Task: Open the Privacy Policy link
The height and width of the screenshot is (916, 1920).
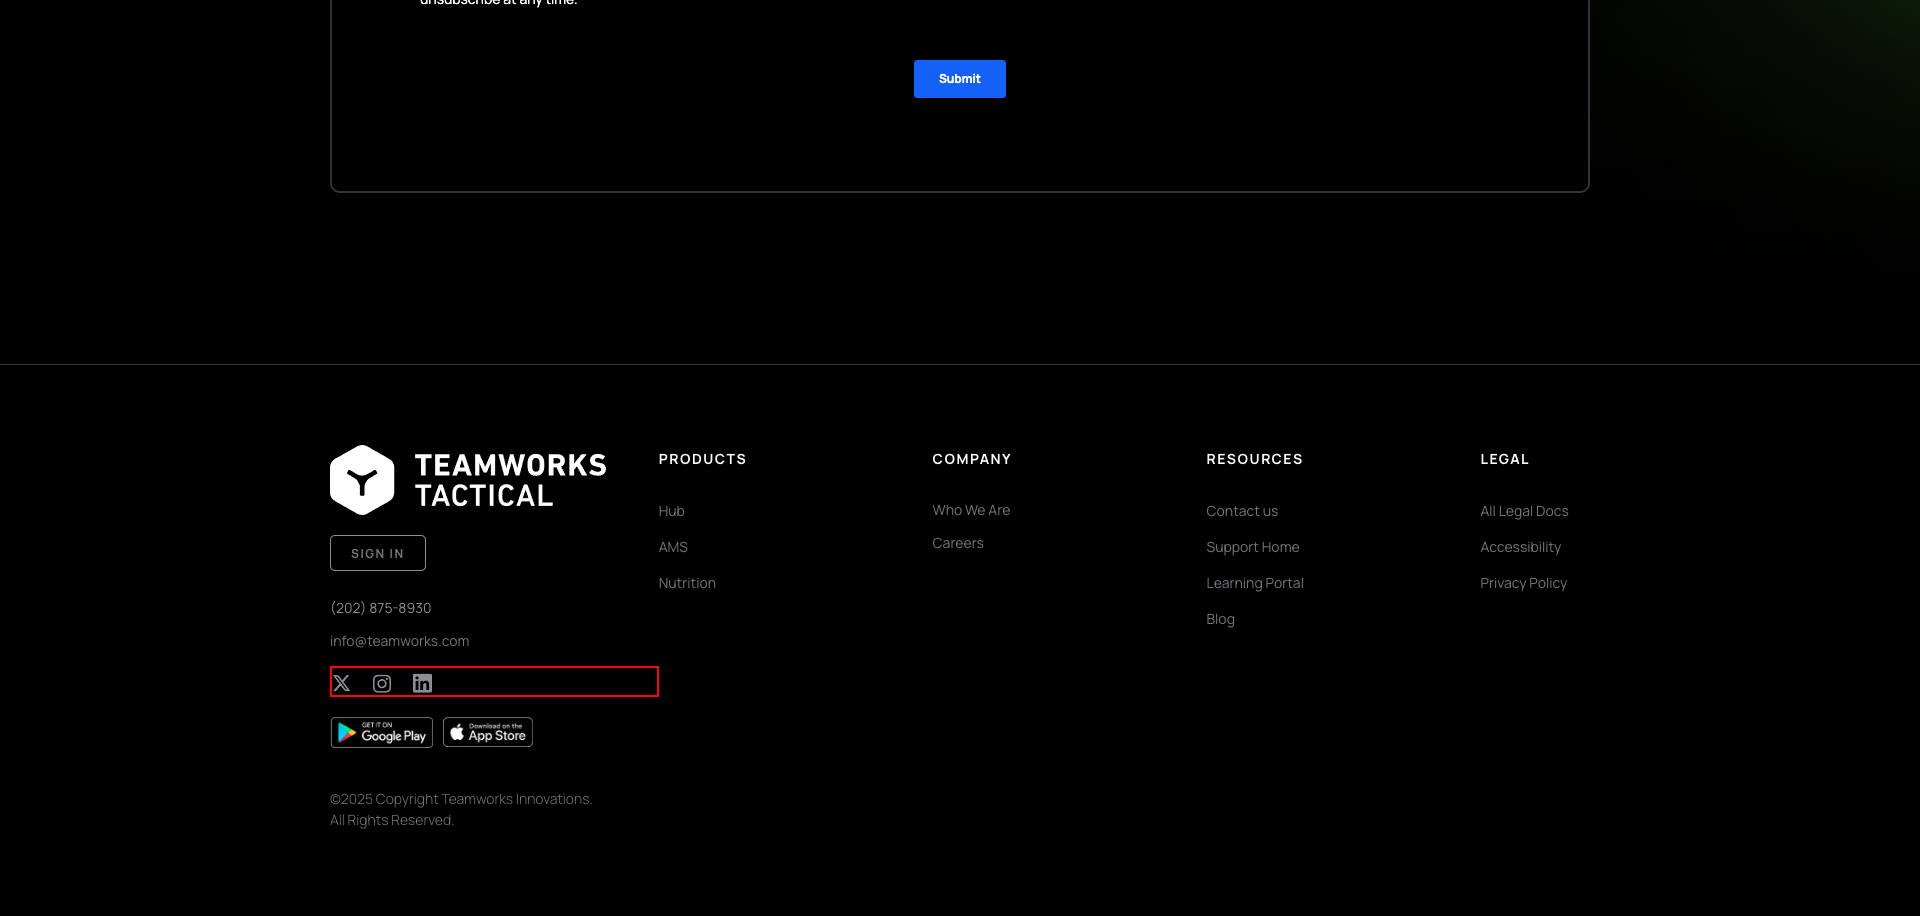Action: point(1523,583)
